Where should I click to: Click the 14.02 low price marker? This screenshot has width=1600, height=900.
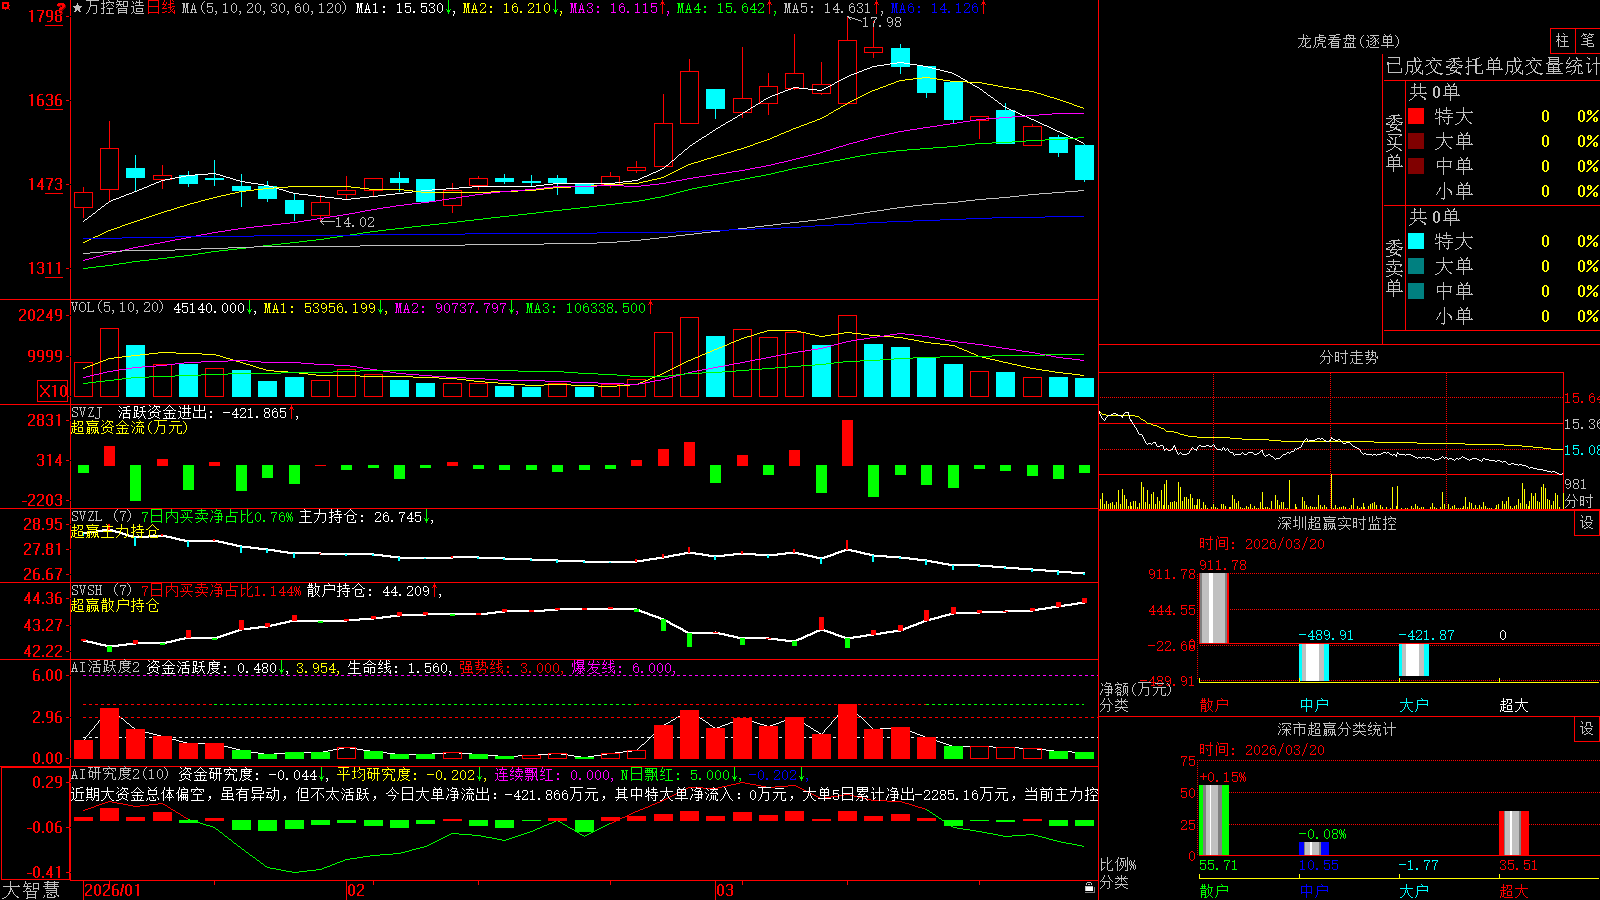[354, 222]
